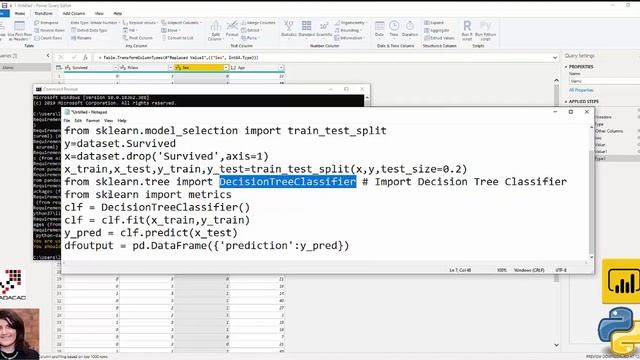This screenshot has height=360, width=640.
Task: Open the Format text column tool
Action: [232, 29]
